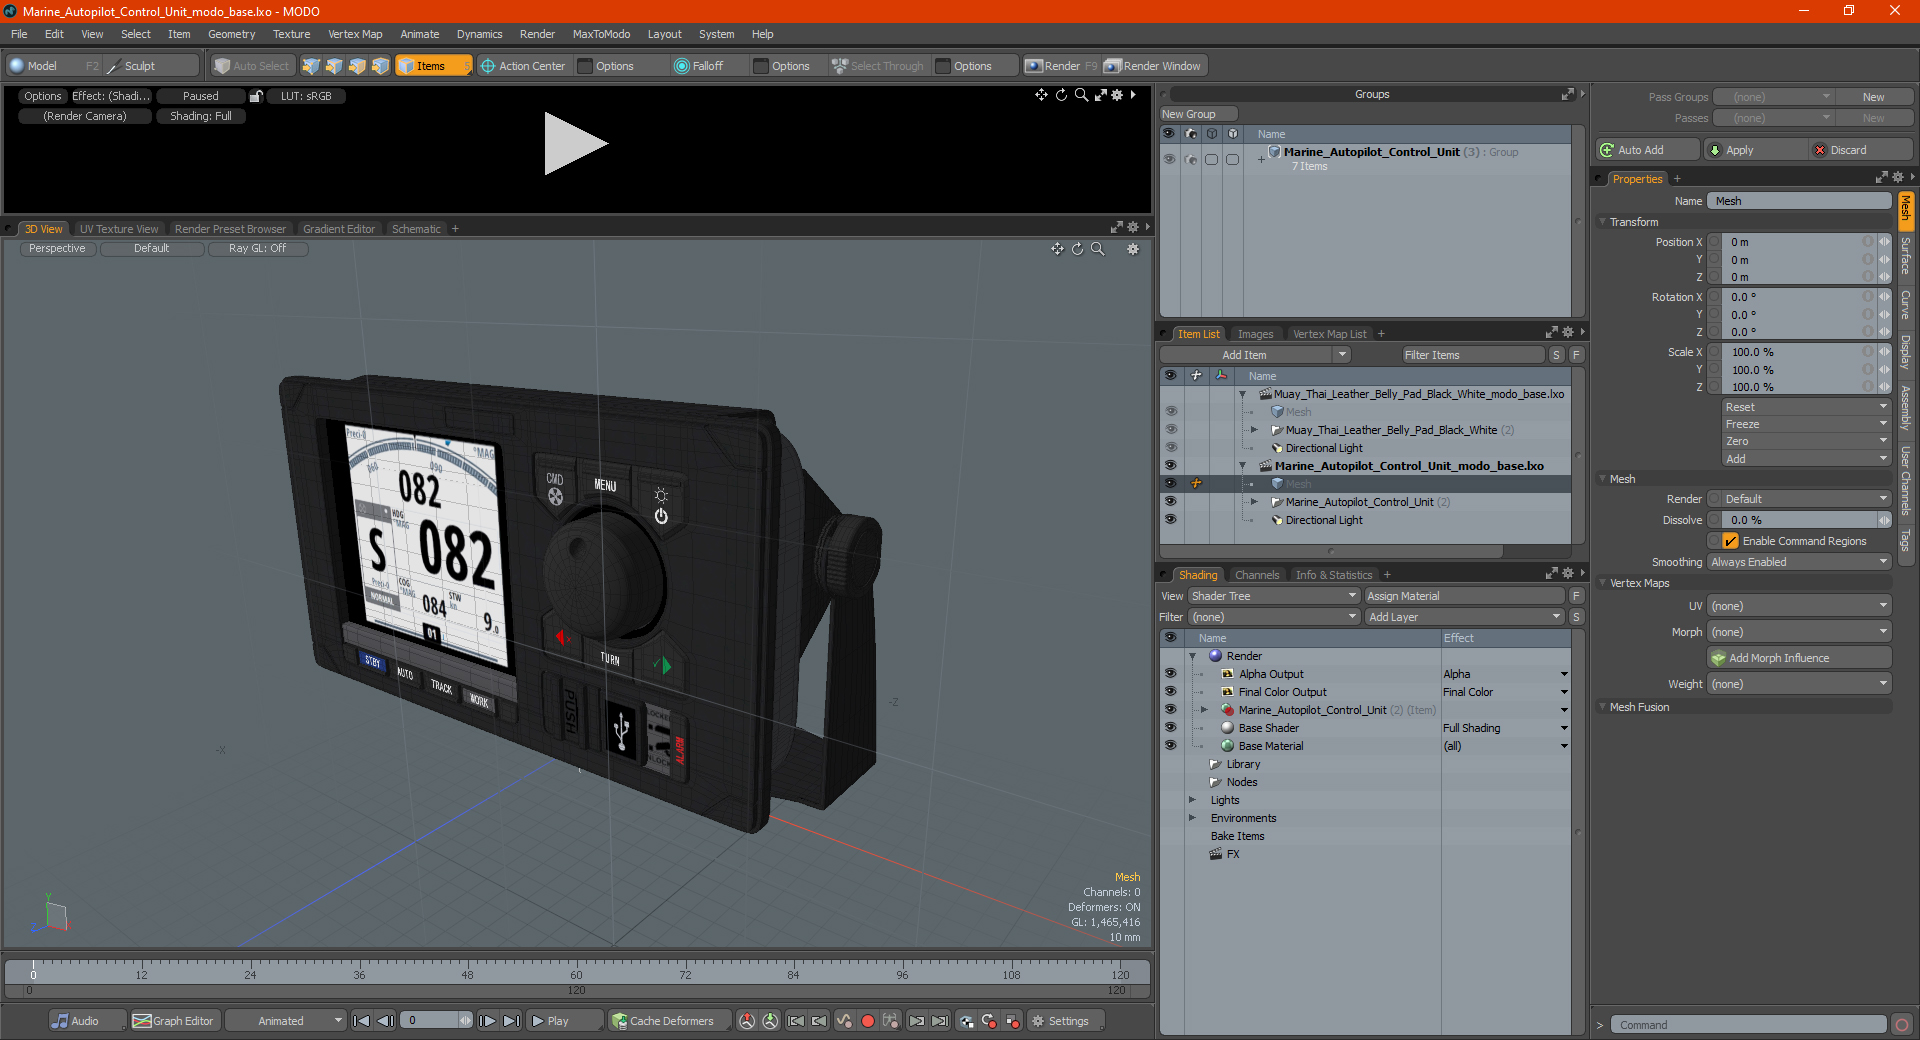
Task: Hide Alpha Output in shader tree
Action: pos(1170,674)
